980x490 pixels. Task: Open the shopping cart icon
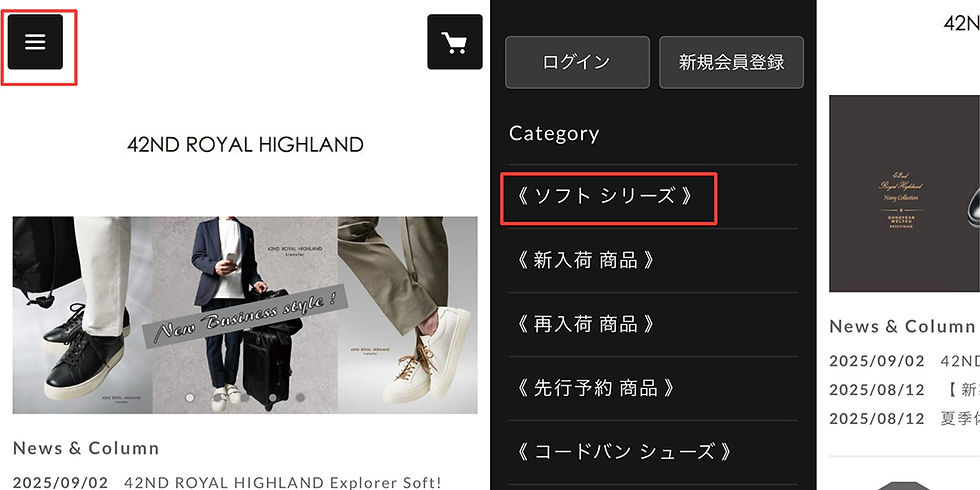pos(454,42)
